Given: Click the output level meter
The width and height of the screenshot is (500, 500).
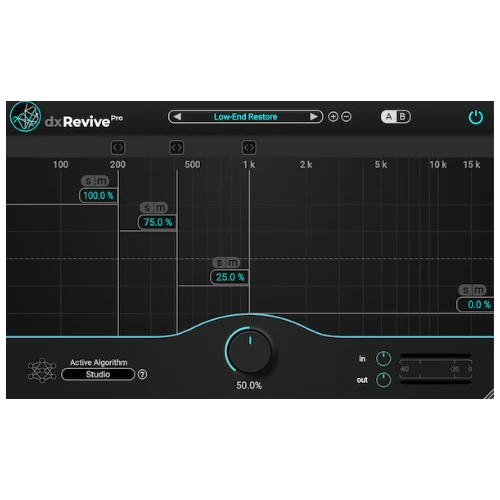Looking at the screenshot, I should click(x=435, y=382).
